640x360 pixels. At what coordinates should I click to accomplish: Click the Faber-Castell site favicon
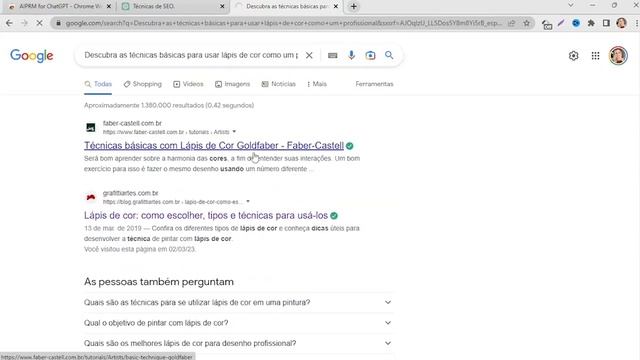pyautogui.click(x=91, y=127)
